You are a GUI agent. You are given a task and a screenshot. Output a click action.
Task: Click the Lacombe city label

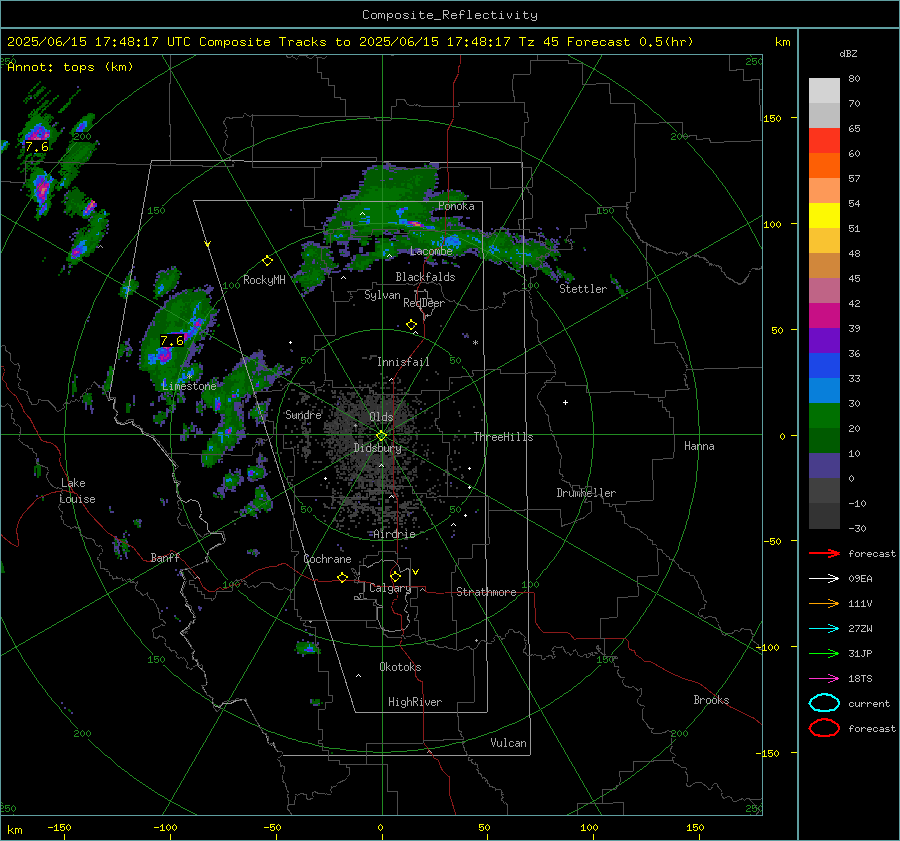coord(431,251)
